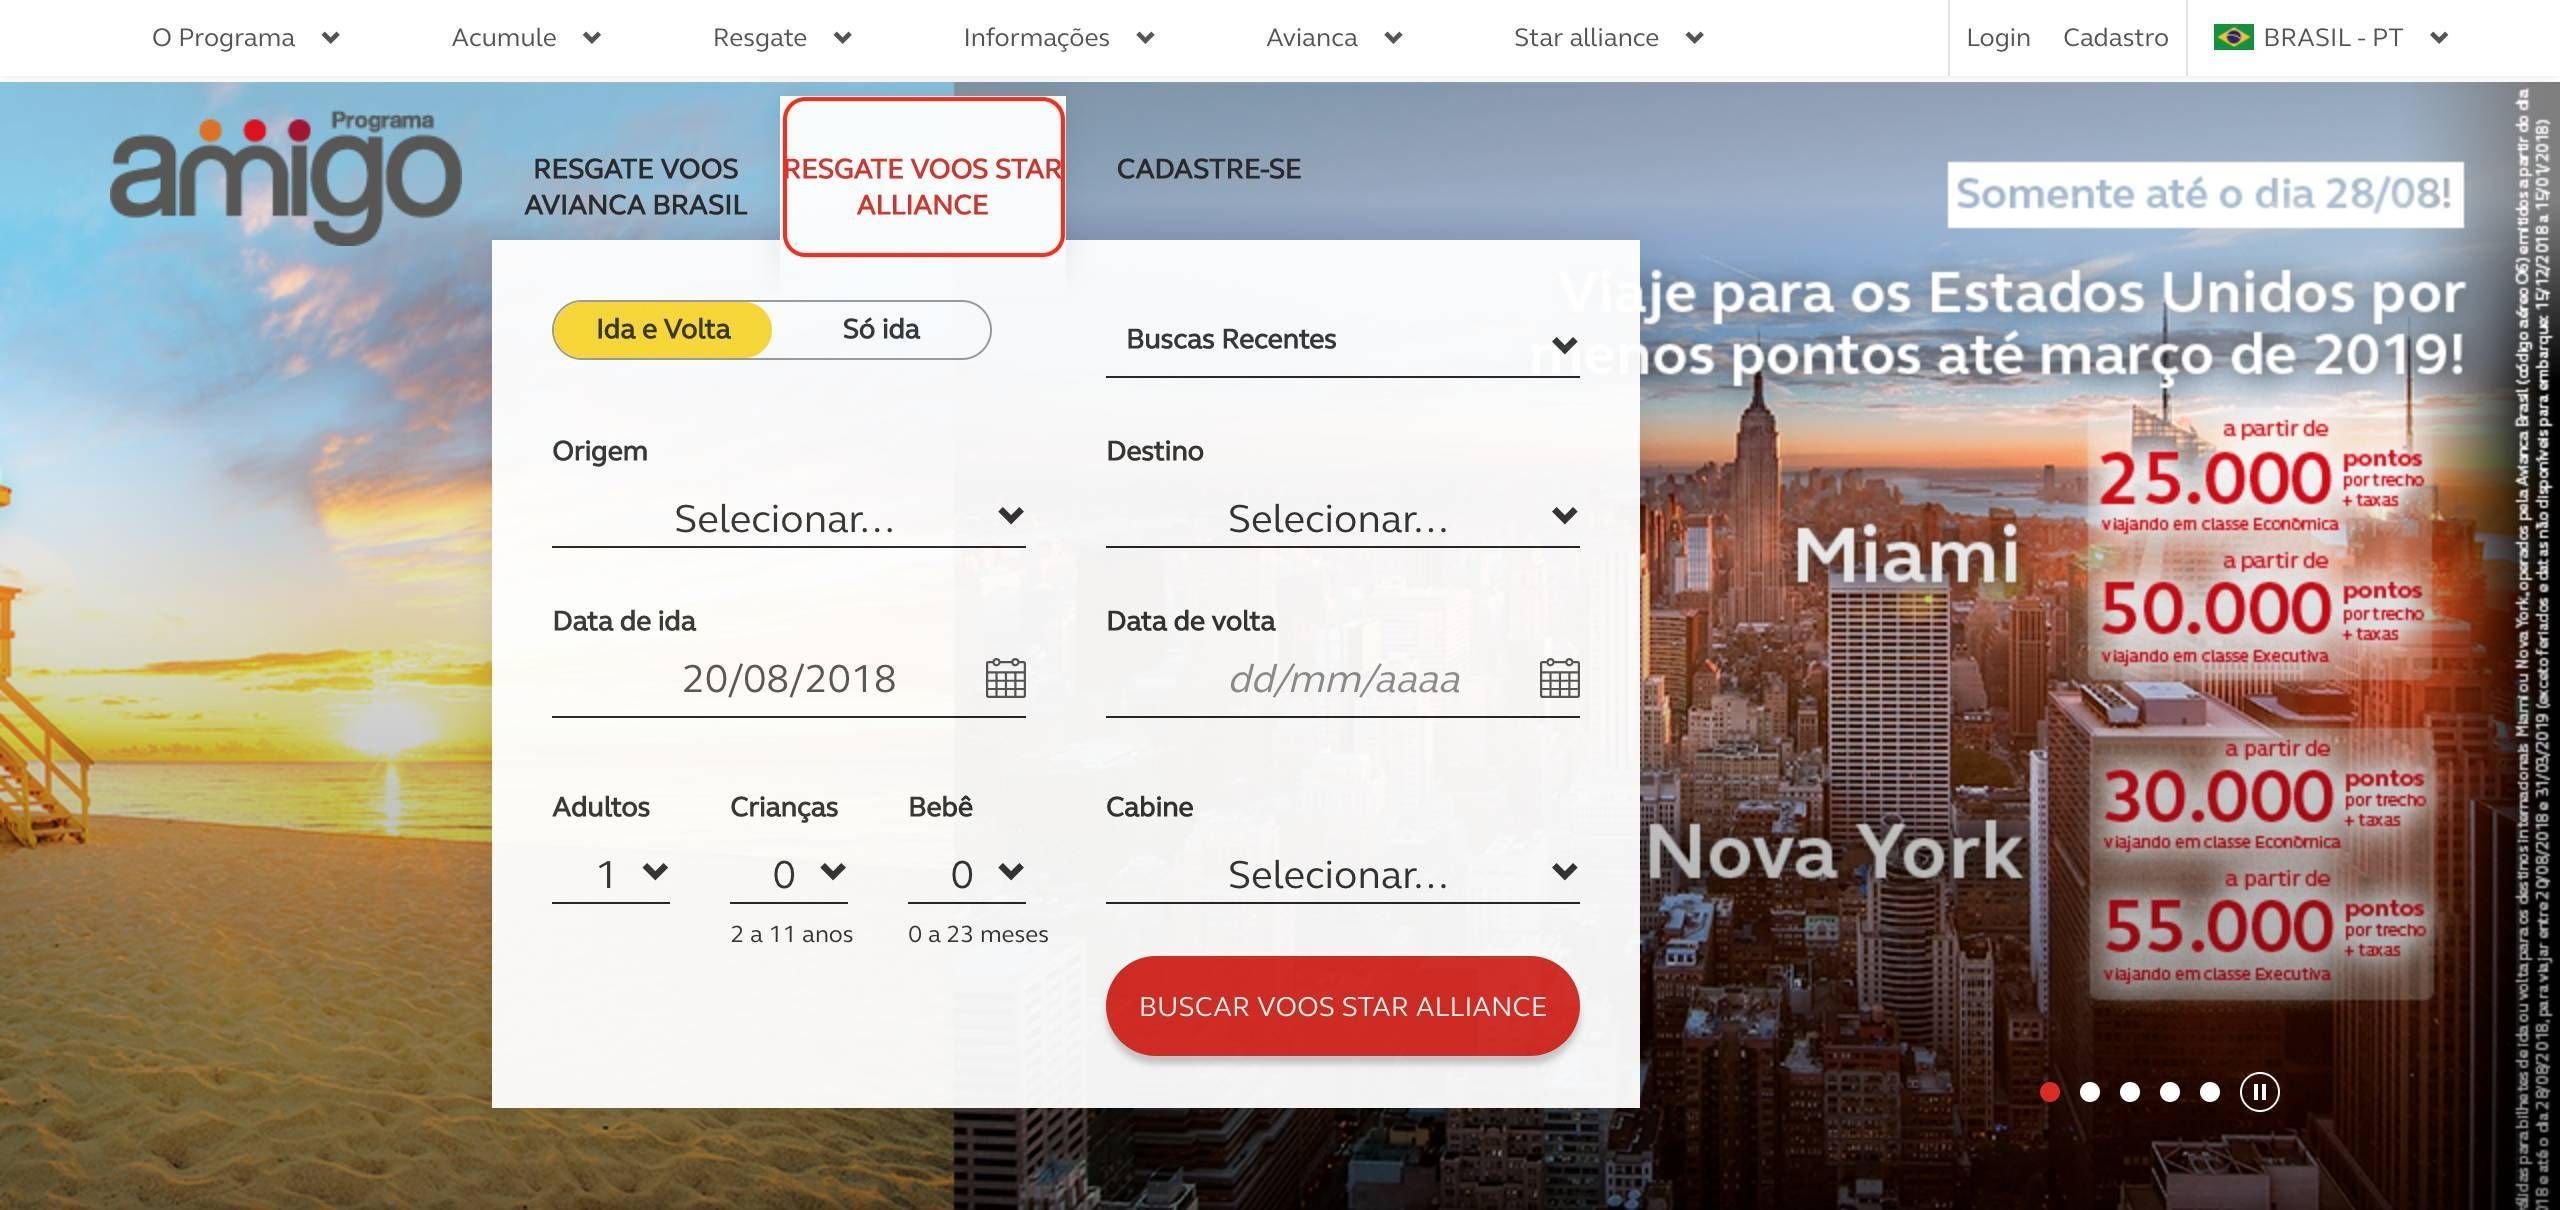Expand the BRASIL - PT language selector

click(x=2330, y=38)
